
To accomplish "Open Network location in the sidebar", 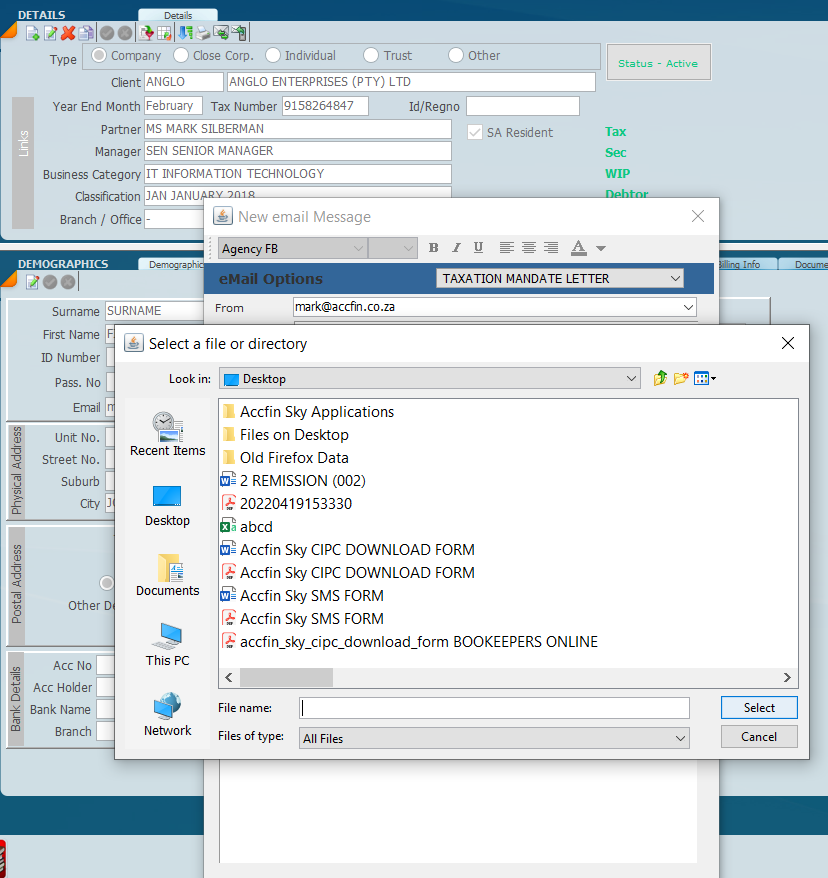I will [167, 714].
